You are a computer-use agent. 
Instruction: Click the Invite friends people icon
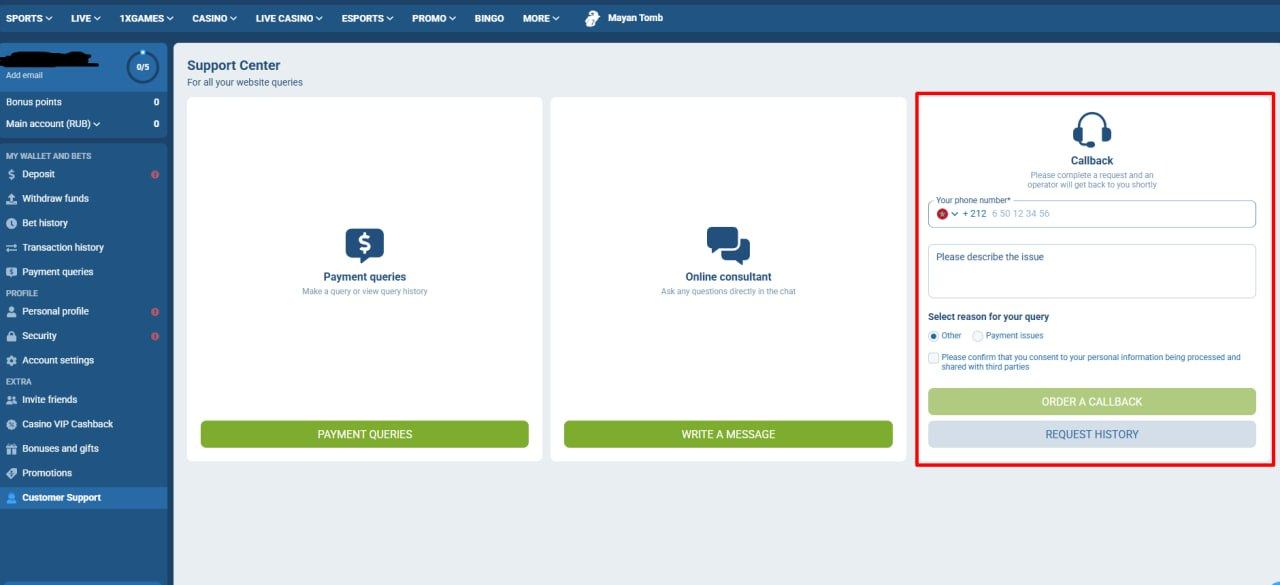(x=12, y=400)
